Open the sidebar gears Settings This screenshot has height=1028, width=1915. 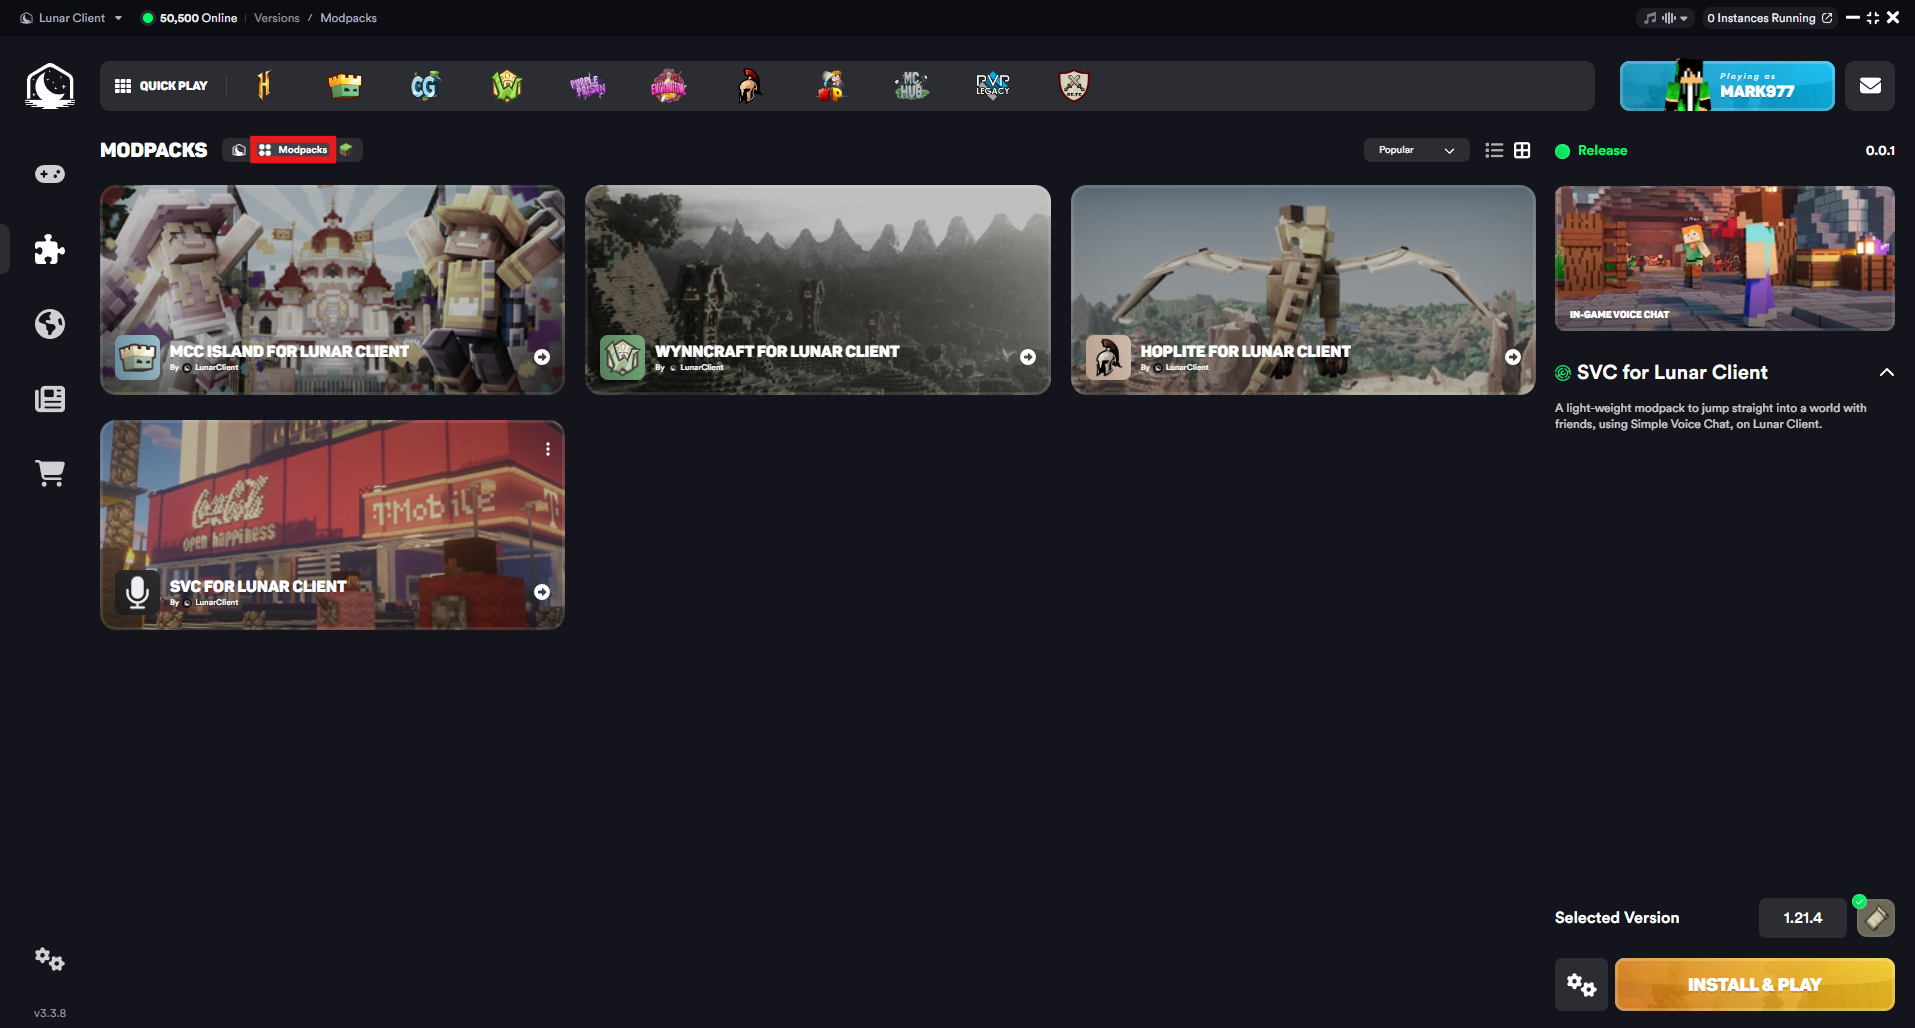pos(50,960)
